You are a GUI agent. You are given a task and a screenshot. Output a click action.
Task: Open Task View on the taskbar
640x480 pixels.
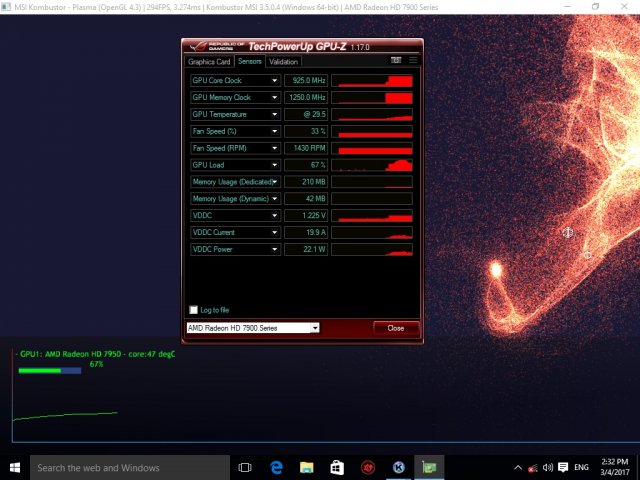(x=245, y=467)
